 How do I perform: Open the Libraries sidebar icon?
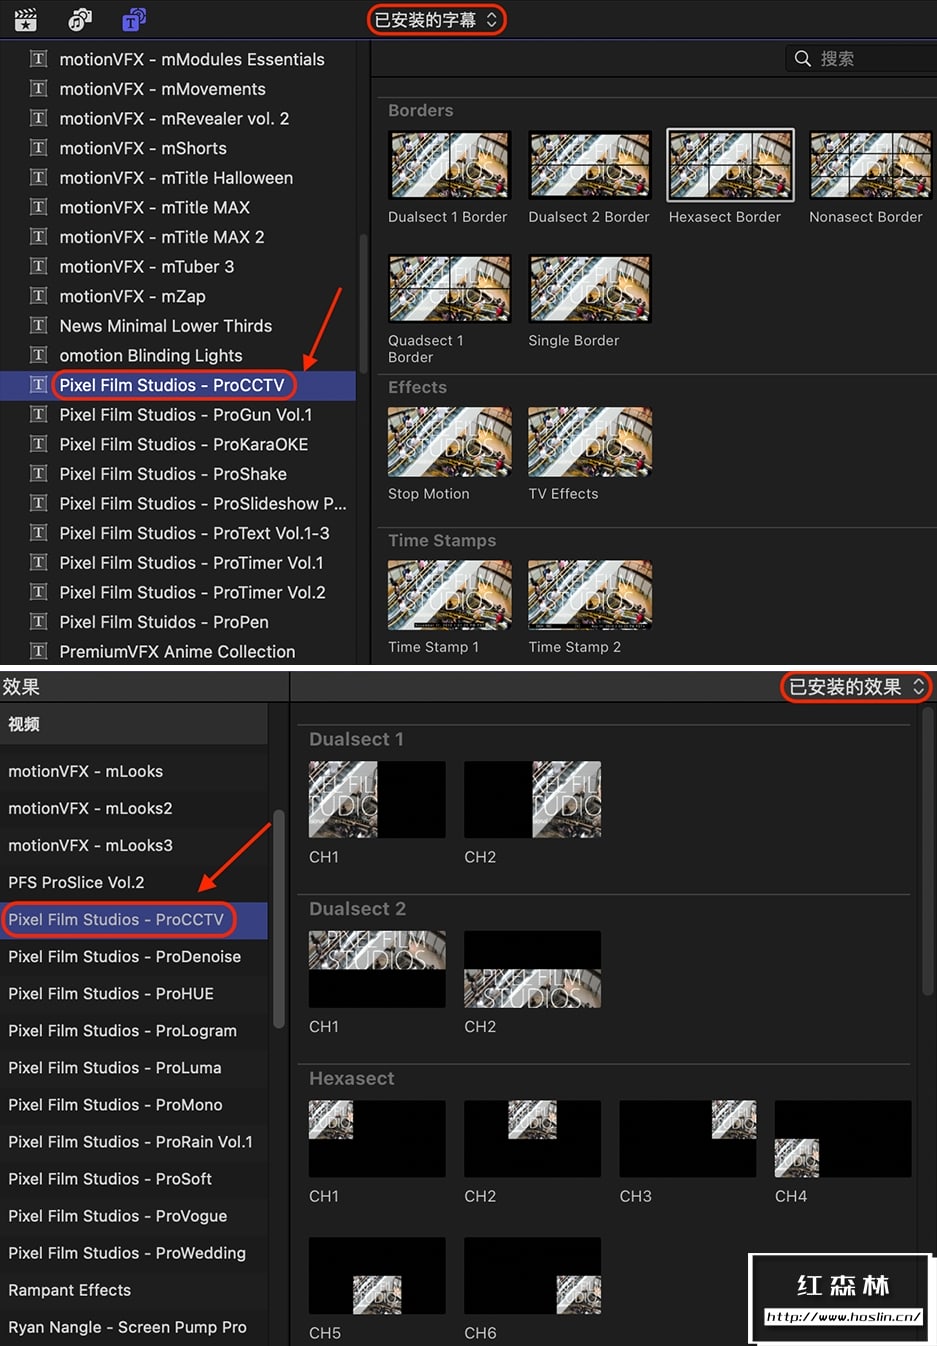coord(26,19)
